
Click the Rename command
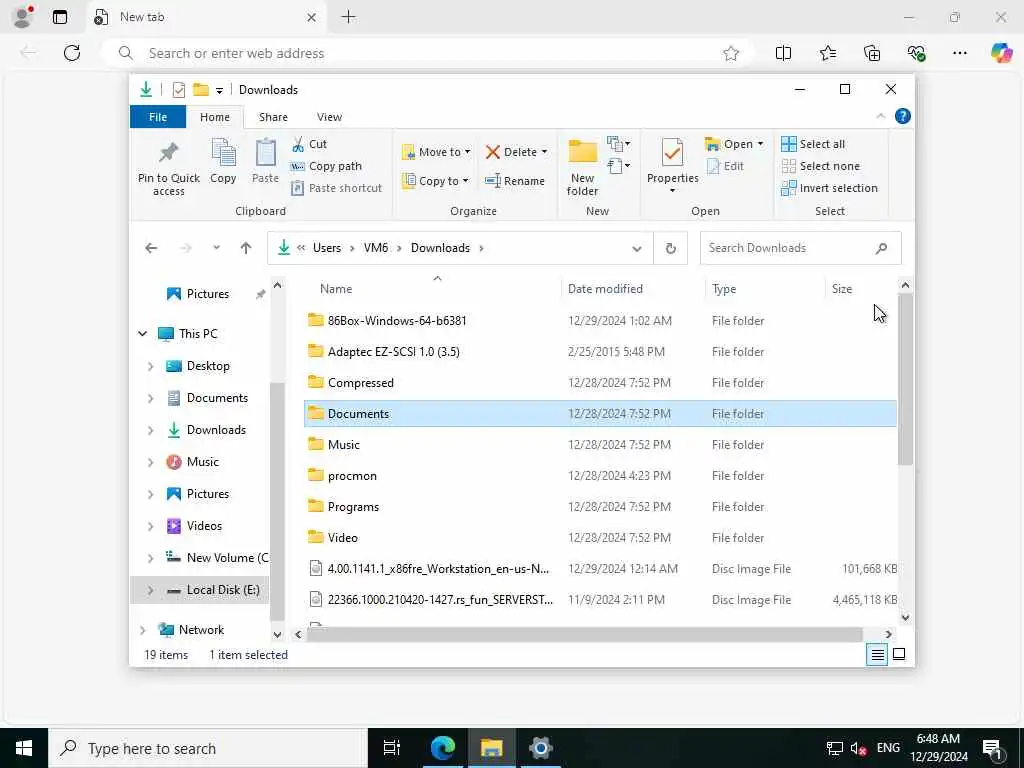515,181
